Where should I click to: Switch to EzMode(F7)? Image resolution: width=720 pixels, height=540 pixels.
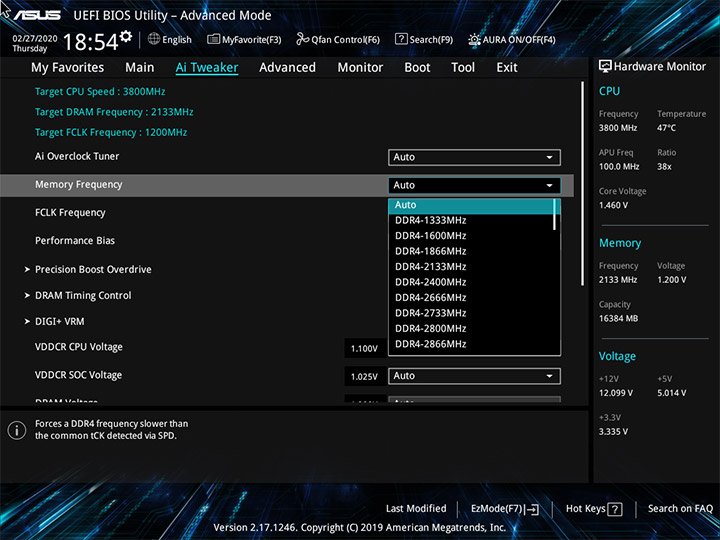point(505,509)
